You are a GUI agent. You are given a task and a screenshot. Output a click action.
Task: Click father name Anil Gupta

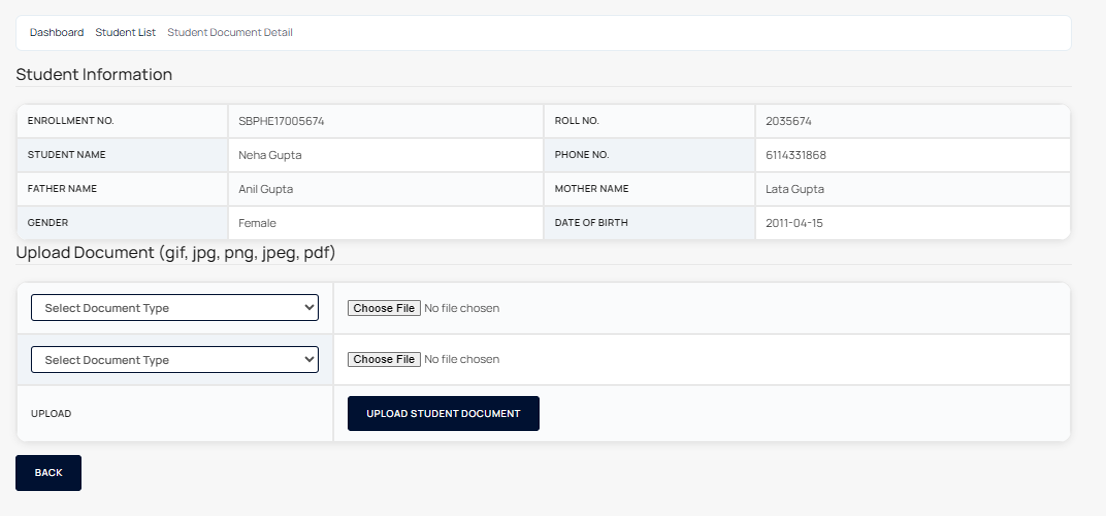point(266,189)
